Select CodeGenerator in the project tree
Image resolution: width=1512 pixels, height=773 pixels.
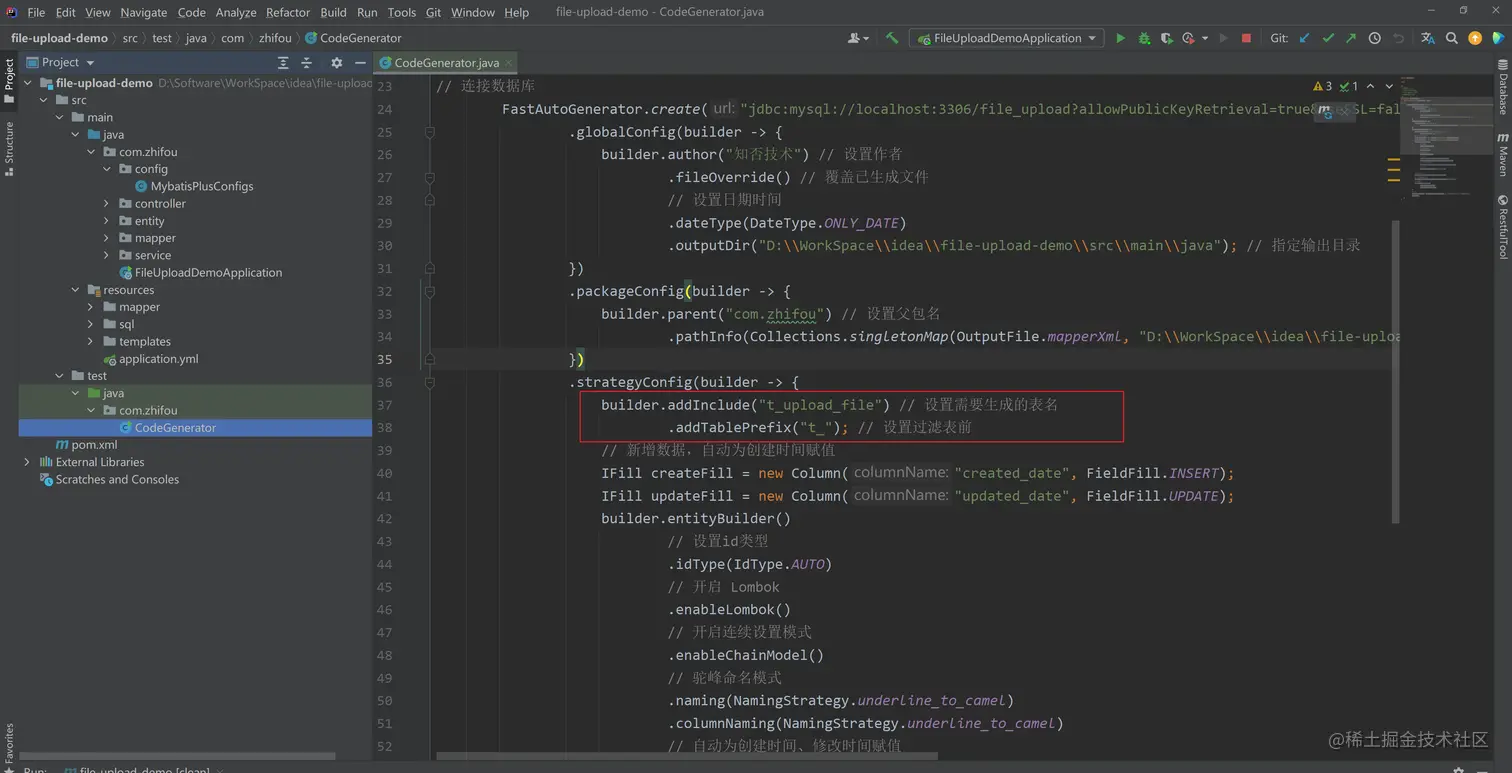point(175,428)
